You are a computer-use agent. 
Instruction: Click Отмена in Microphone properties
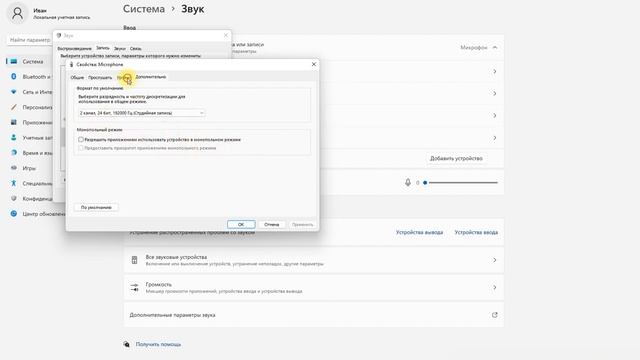coord(271,224)
